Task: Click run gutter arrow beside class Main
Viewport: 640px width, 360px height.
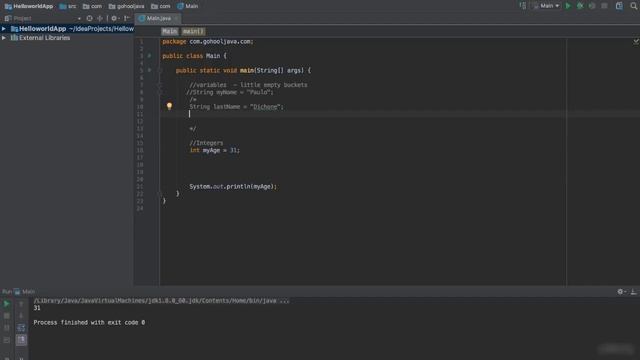Action: point(149,56)
